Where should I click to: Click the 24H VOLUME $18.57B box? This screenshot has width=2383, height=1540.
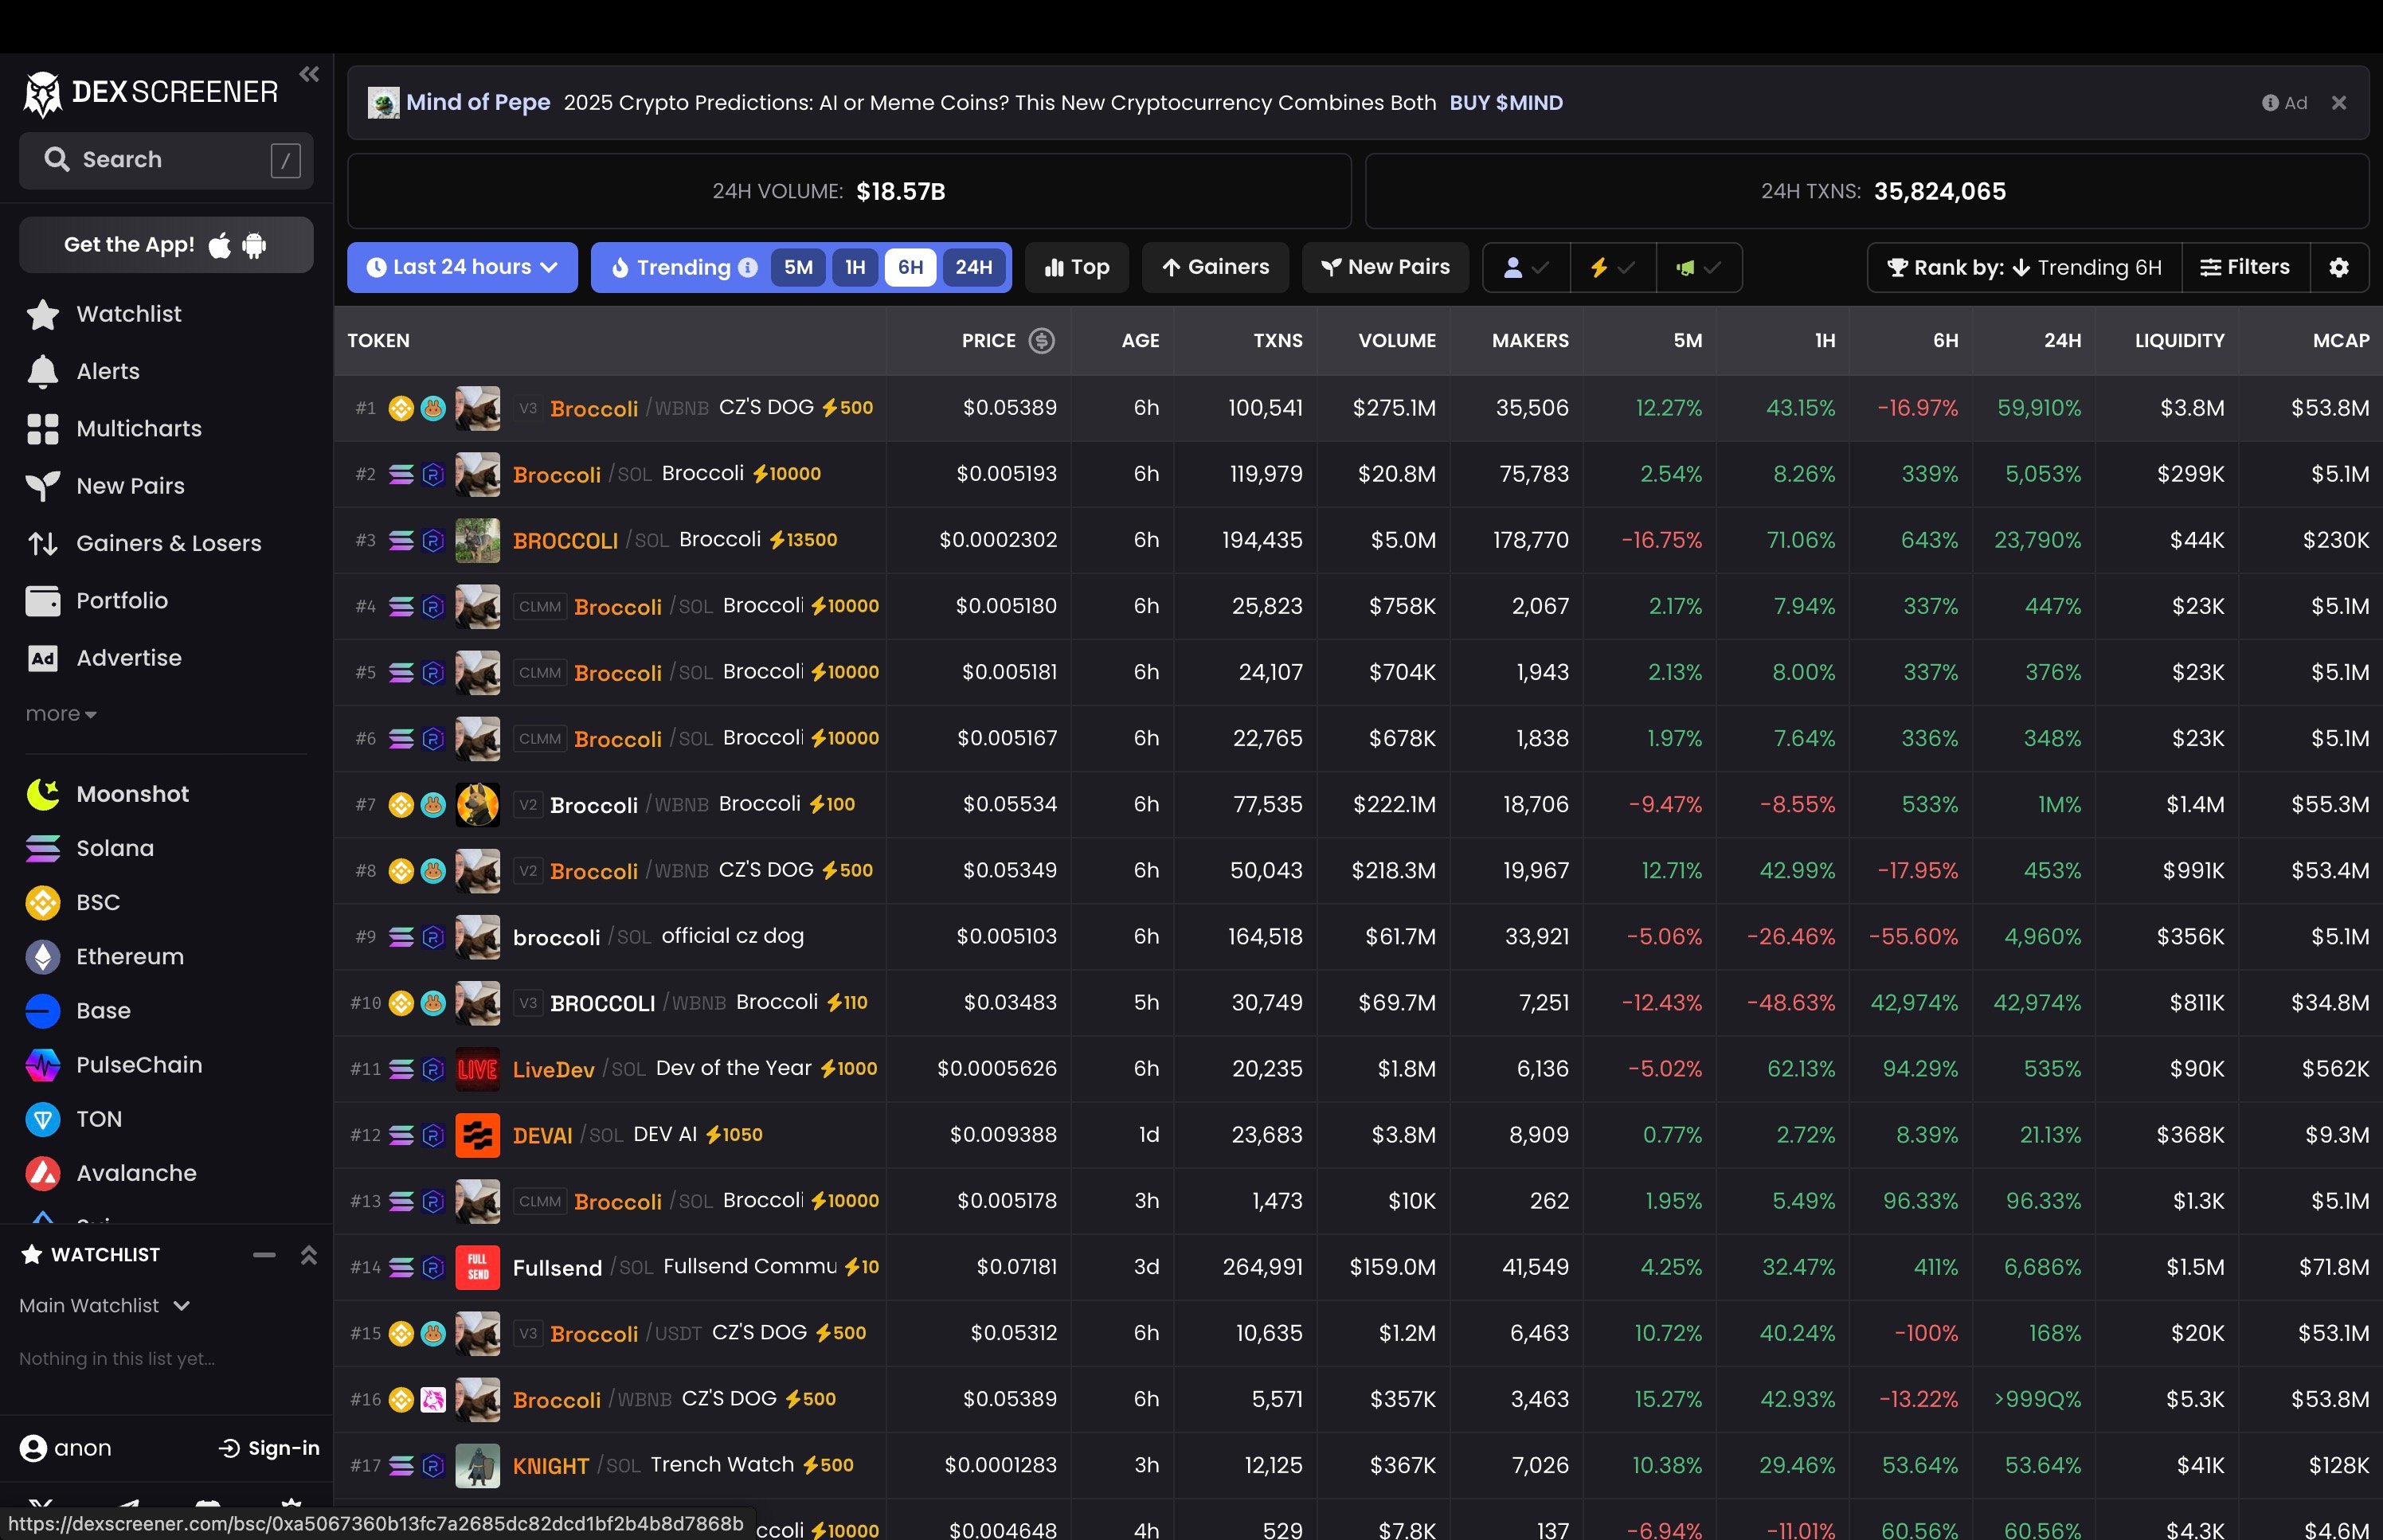pyautogui.click(x=849, y=191)
